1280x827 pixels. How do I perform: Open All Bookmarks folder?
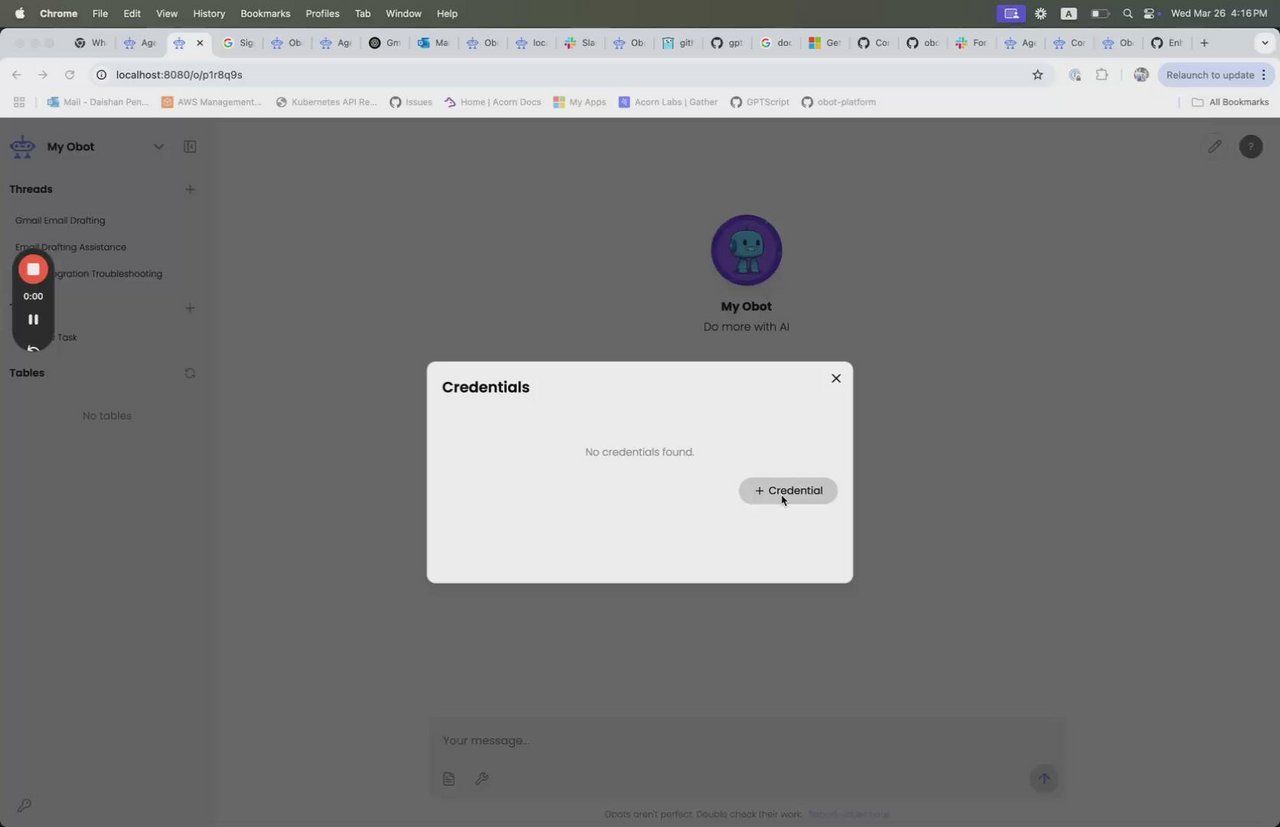pos(1230,102)
